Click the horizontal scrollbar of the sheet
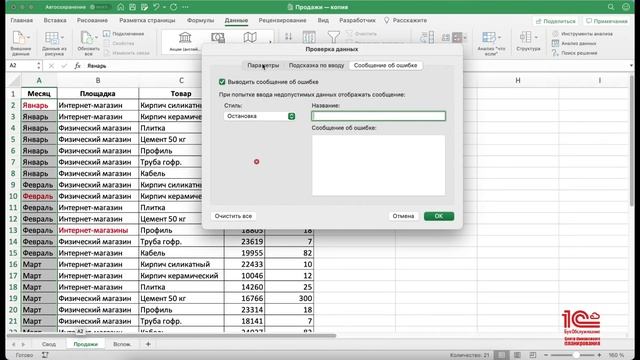Viewport: 640px width, 360px height. [171, 336]
